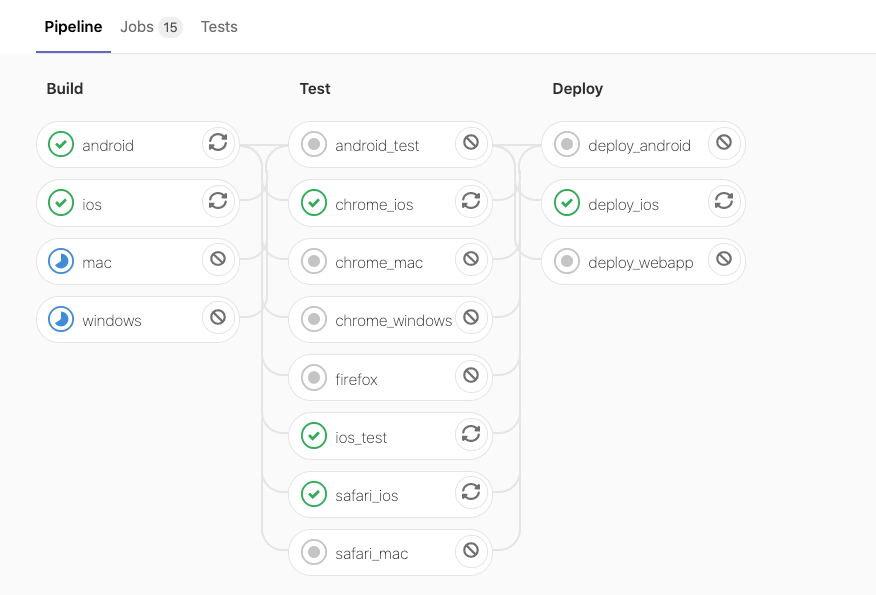Open the Tests tab
This screenshot has height=595, width=876.
coord(219,27)
